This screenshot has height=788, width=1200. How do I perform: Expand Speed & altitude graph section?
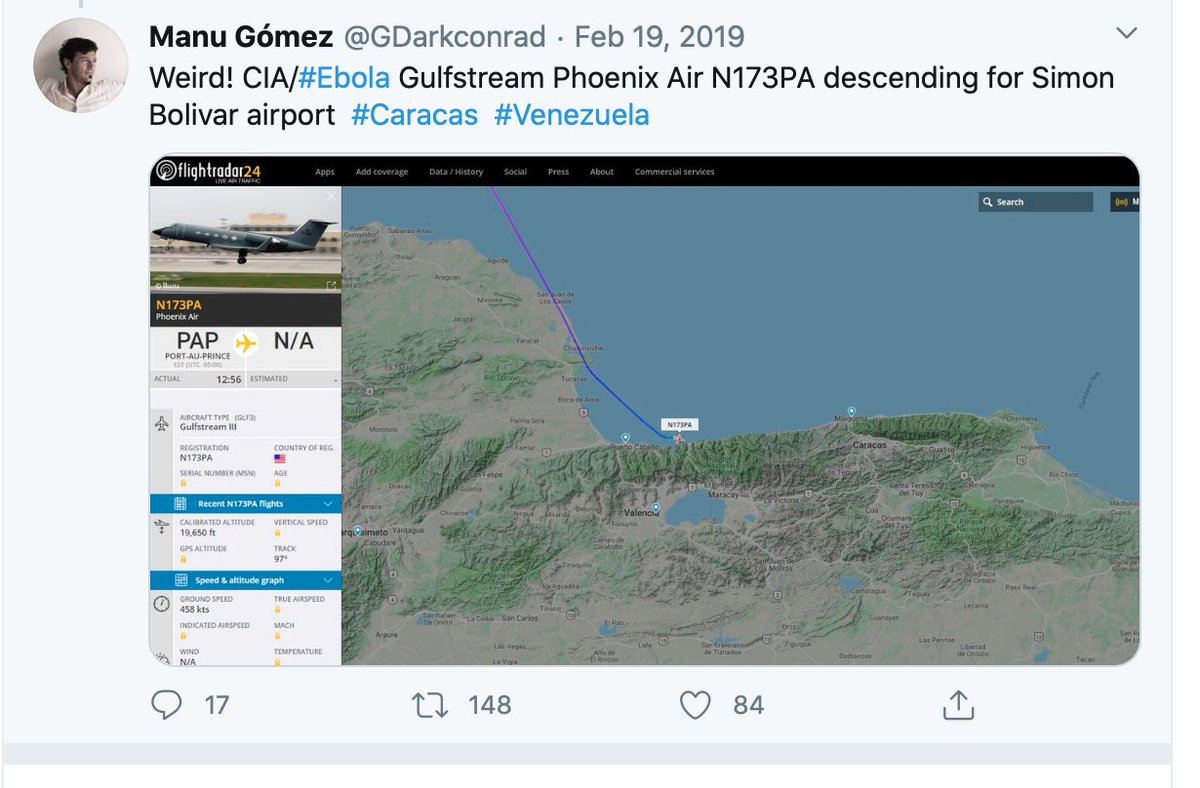[x=246, y=580]
